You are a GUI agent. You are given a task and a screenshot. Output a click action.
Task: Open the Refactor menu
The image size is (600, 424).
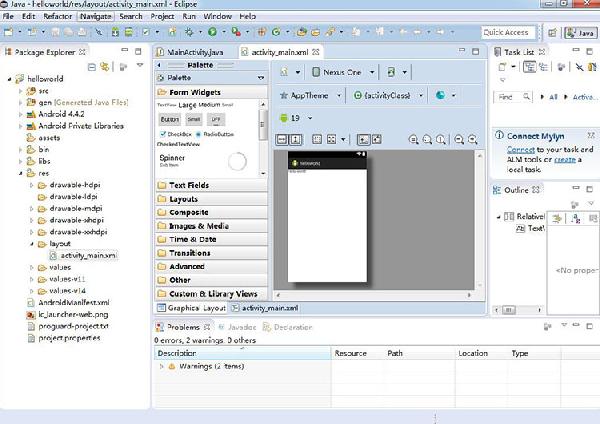coord(57,16)
